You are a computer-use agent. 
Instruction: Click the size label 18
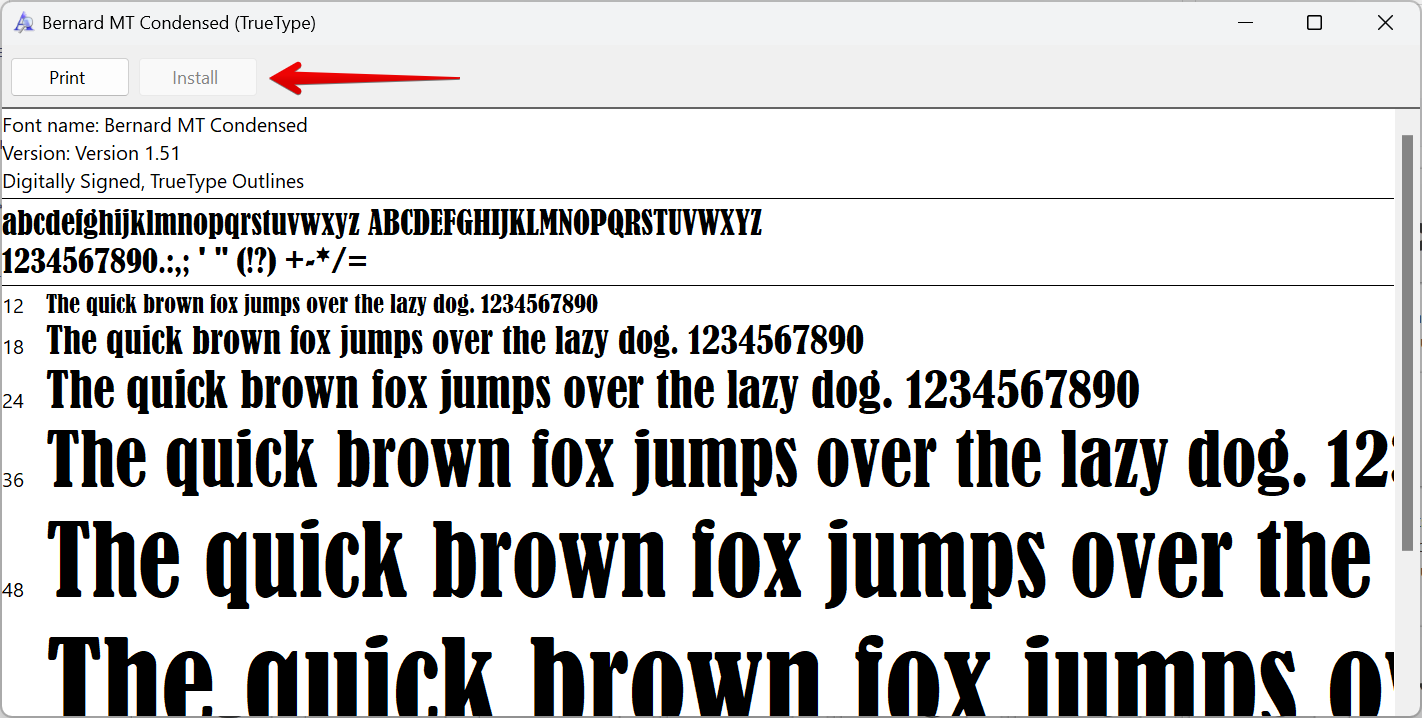[13, 347]
